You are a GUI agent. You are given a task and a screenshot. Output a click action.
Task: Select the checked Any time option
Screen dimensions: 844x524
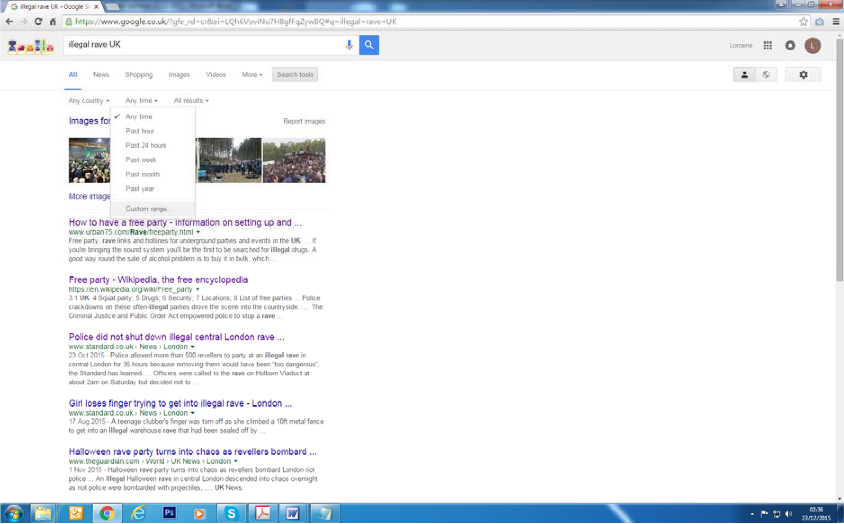tap(139, 117)
